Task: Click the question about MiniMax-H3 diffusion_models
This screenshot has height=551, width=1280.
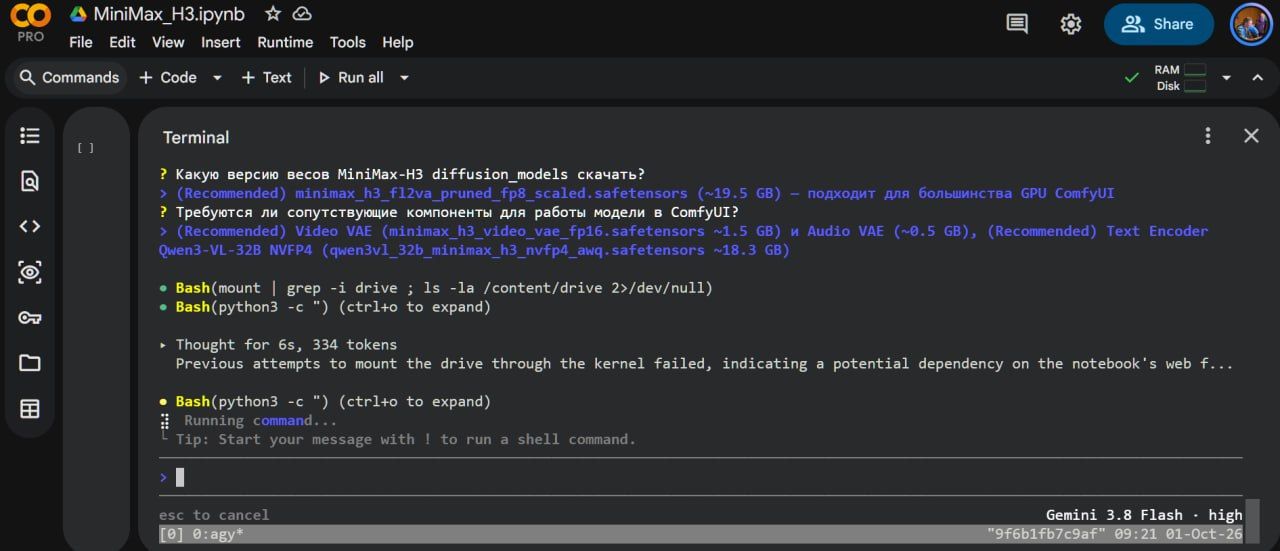Action: [x=402, y=174]
